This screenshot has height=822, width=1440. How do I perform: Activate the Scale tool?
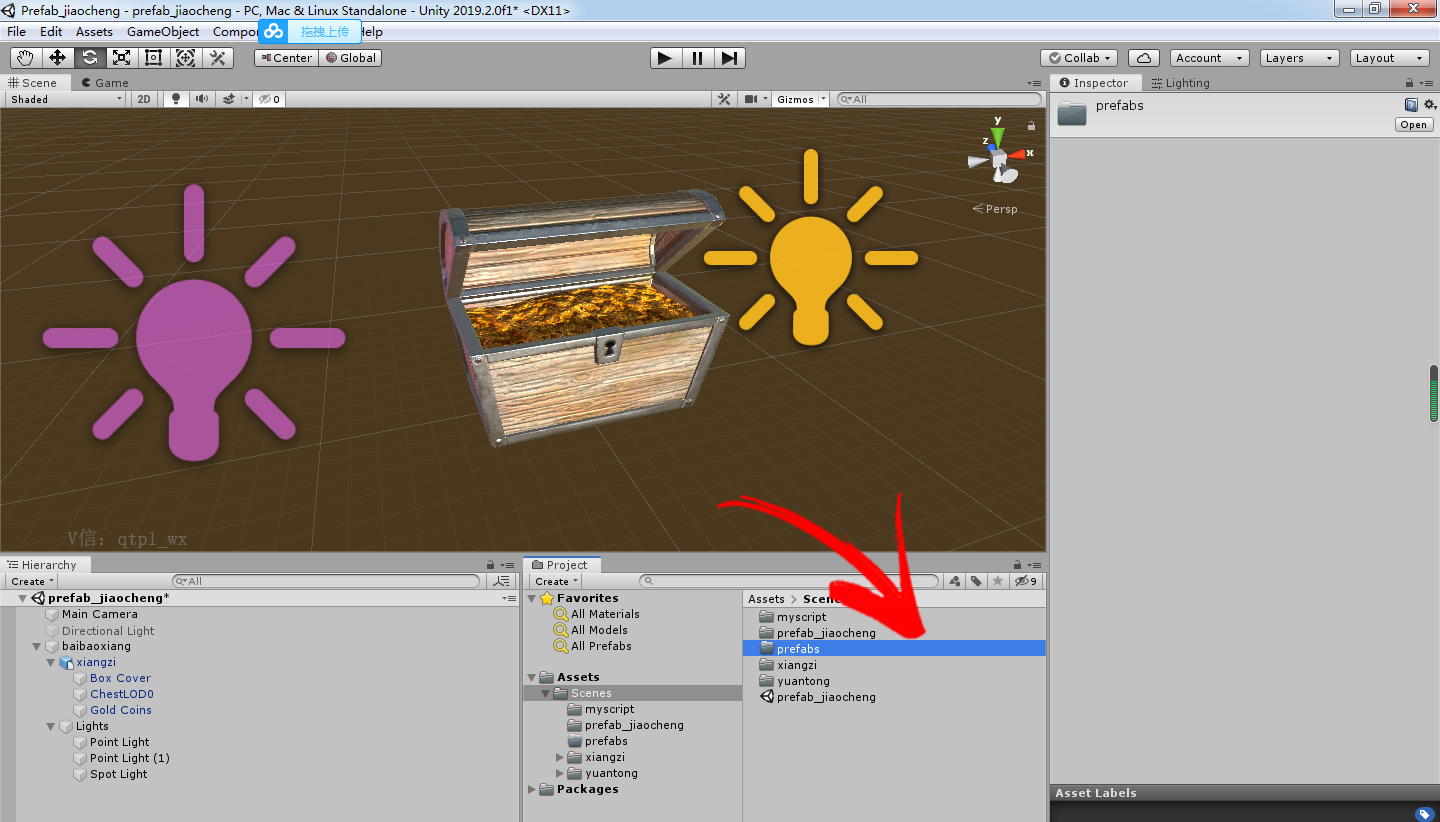[121, 57]
